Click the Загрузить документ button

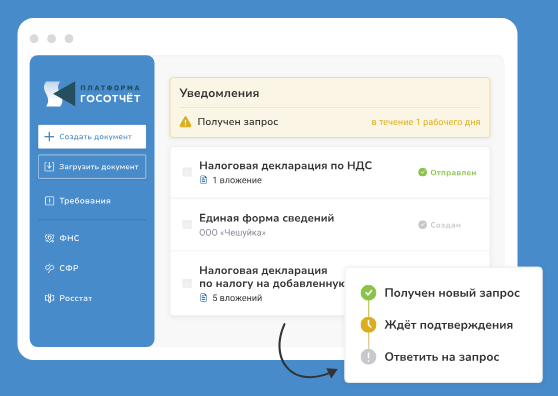(x=92, y=167)
